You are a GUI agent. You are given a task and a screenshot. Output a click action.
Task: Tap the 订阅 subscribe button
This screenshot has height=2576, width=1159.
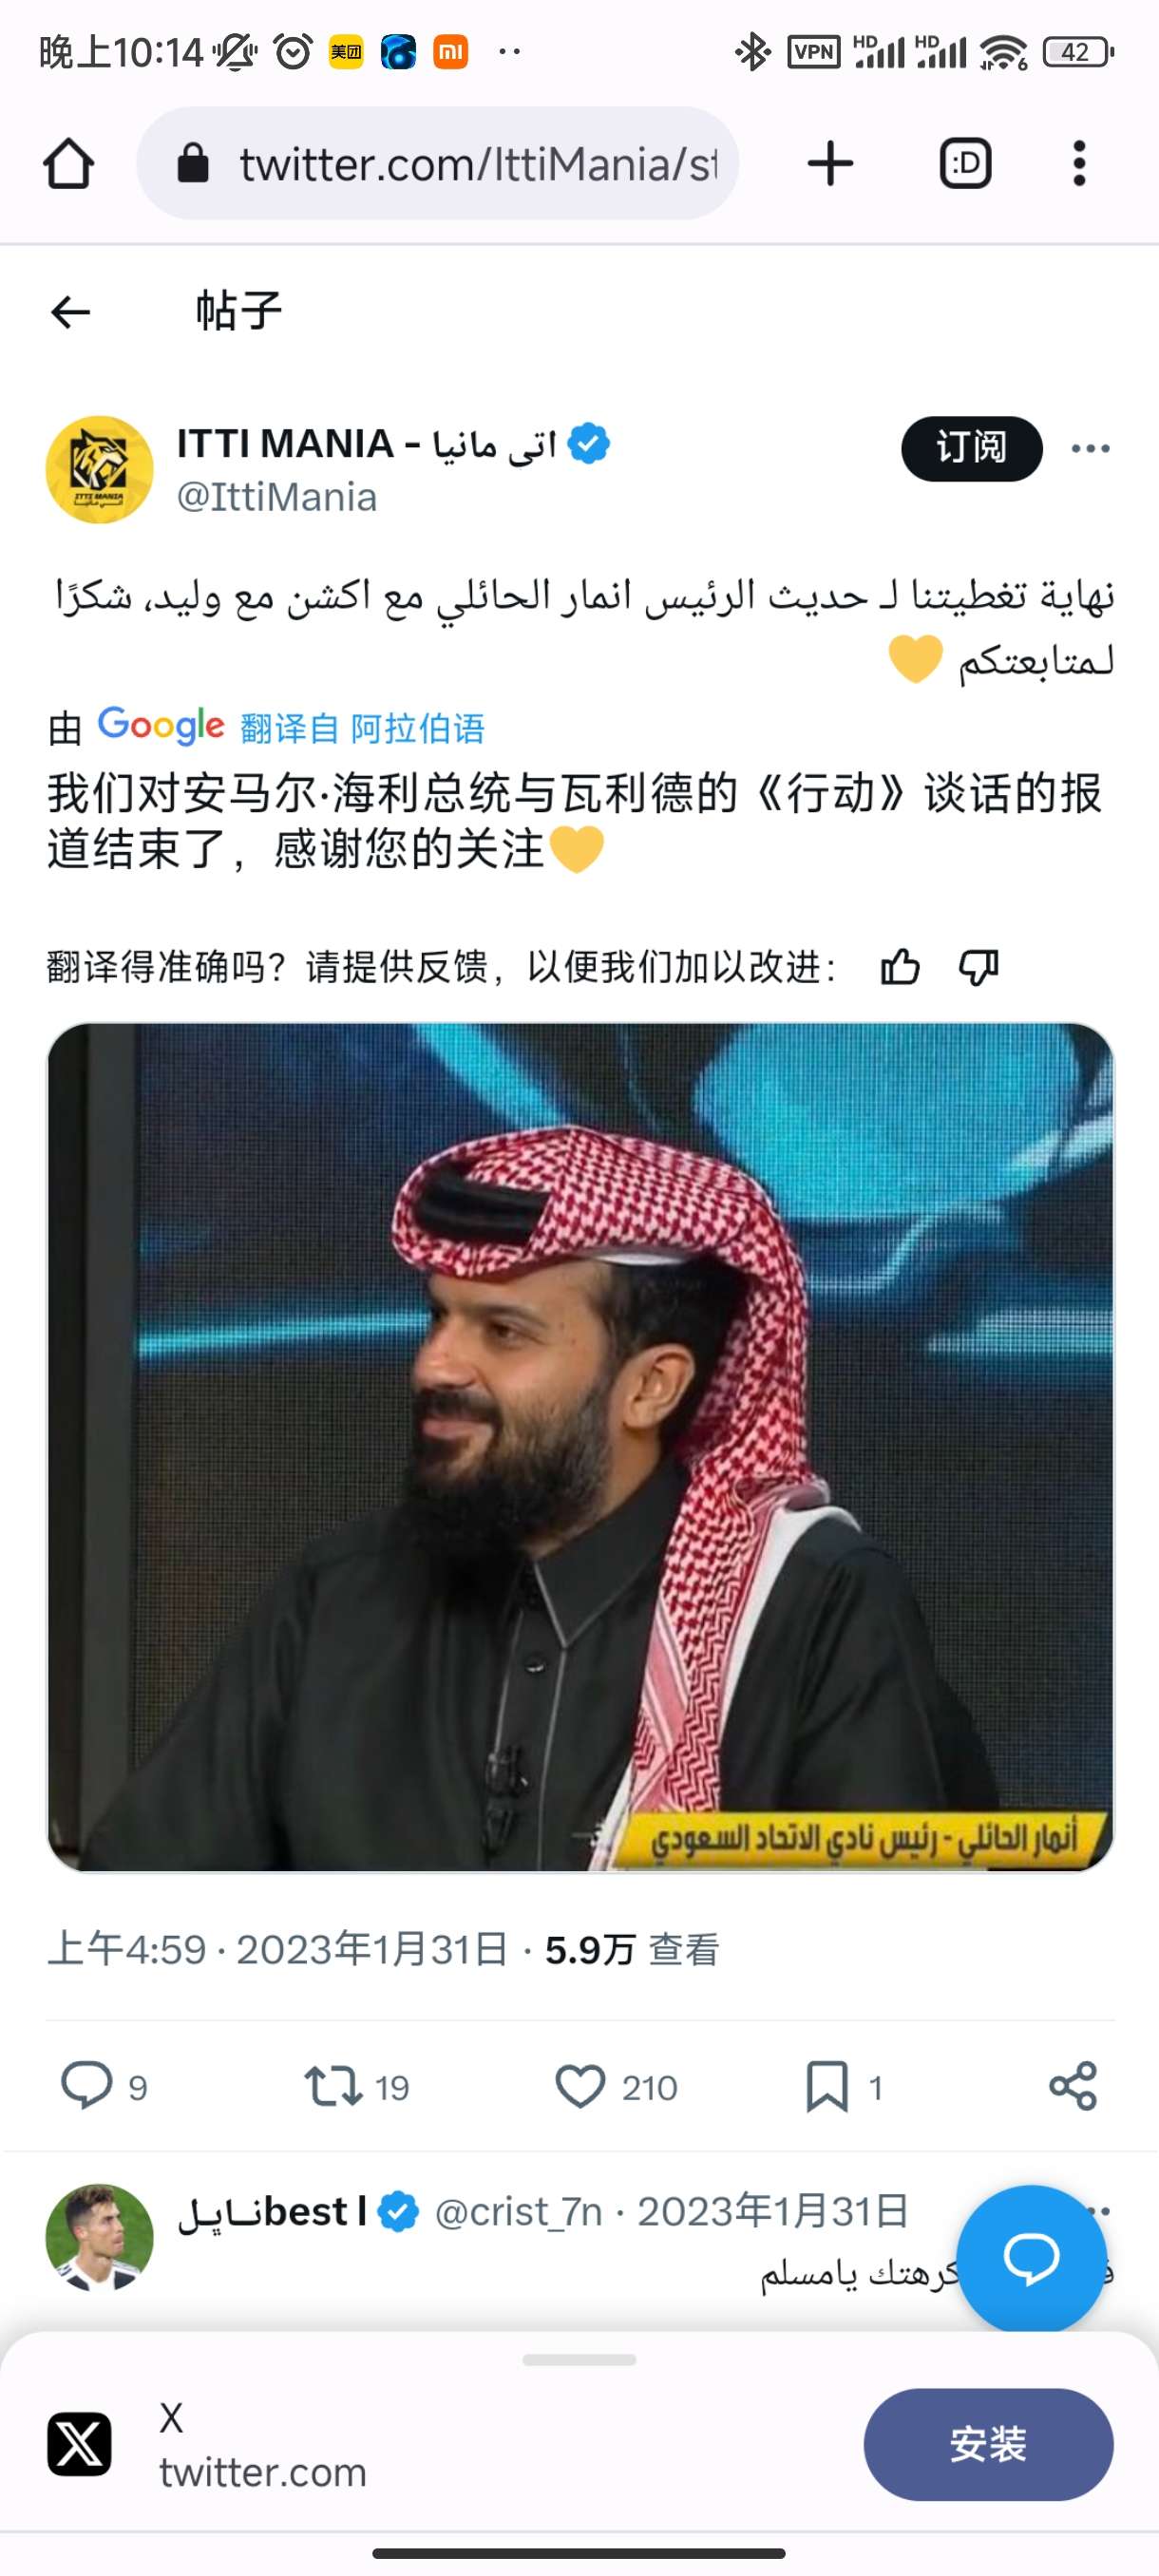[972, 448]
